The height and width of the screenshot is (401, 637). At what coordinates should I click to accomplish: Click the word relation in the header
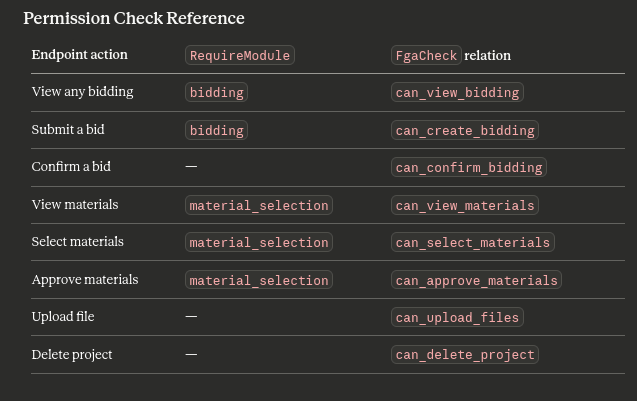[x=488, y=55]
